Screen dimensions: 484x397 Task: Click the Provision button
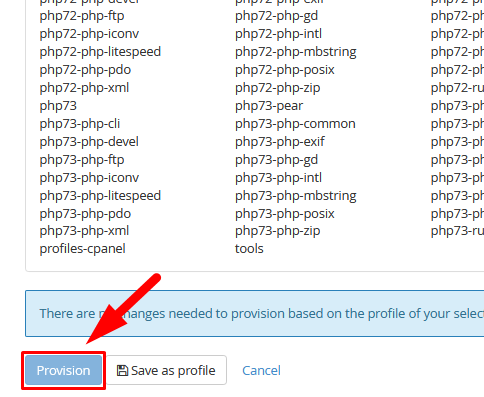(x=63, y=370)
